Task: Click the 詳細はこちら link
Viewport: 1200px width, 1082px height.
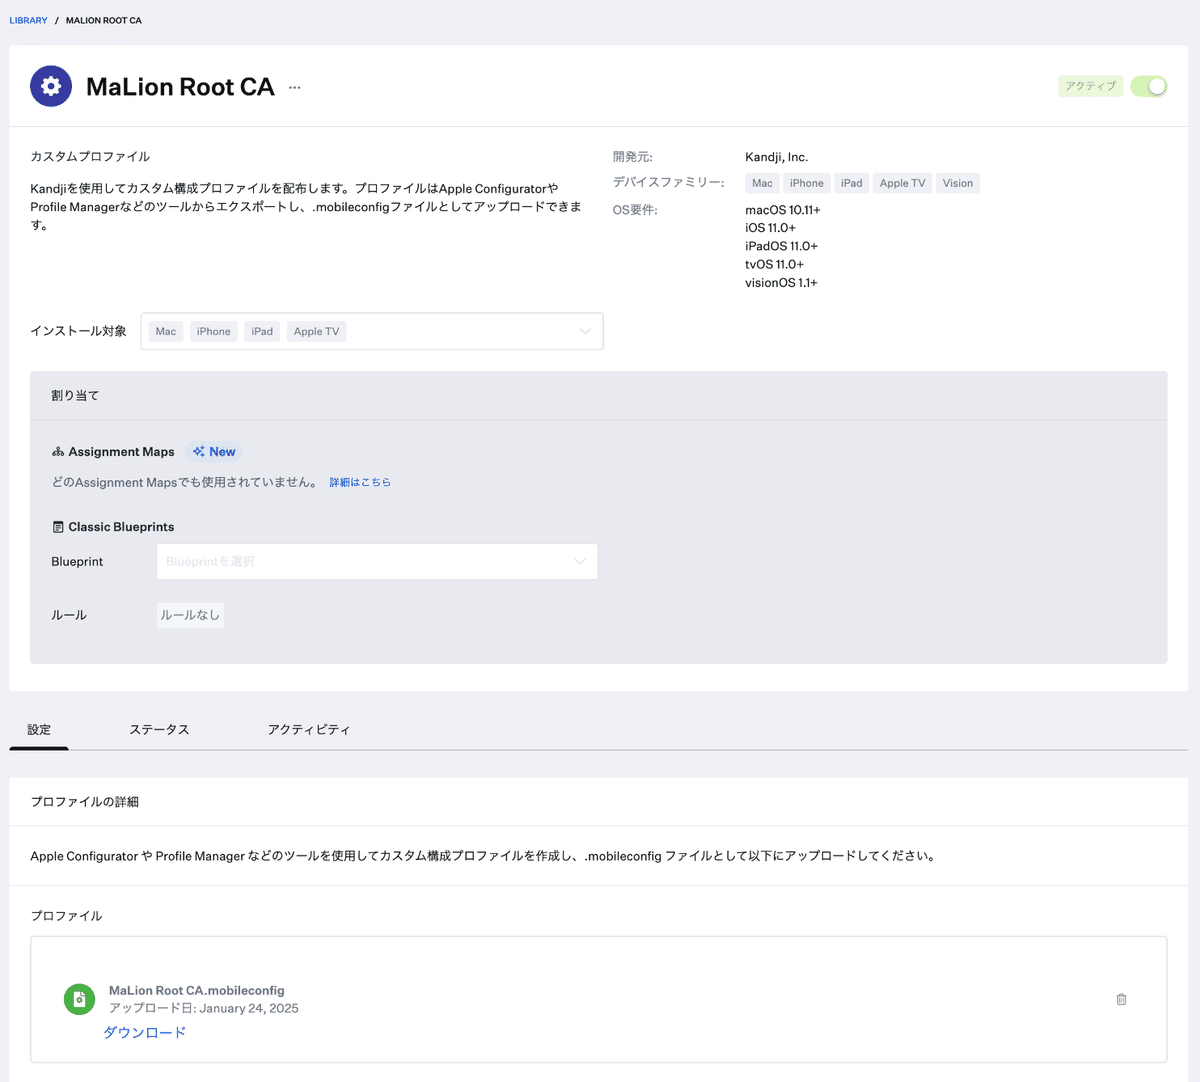Action: (x=360, y=482)
